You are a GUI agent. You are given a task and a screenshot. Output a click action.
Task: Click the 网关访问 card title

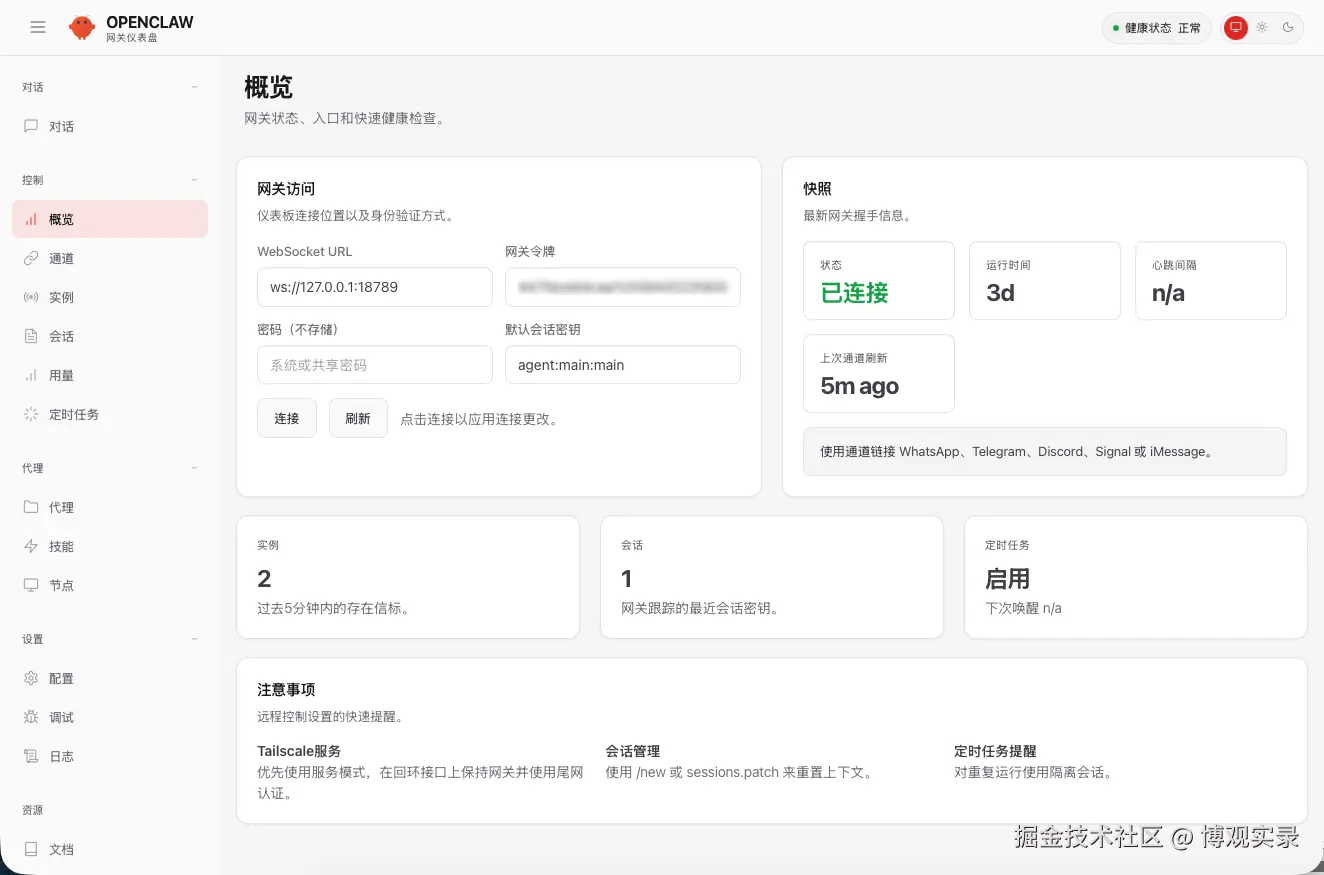(287, 188)
